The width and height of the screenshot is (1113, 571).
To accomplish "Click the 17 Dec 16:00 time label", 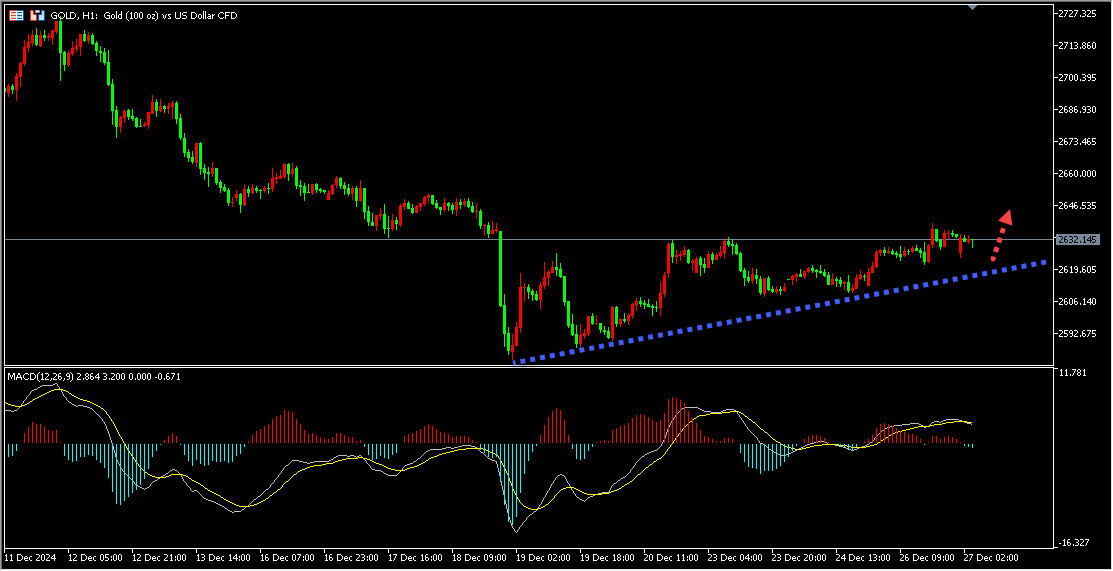I will click(415, 558).
